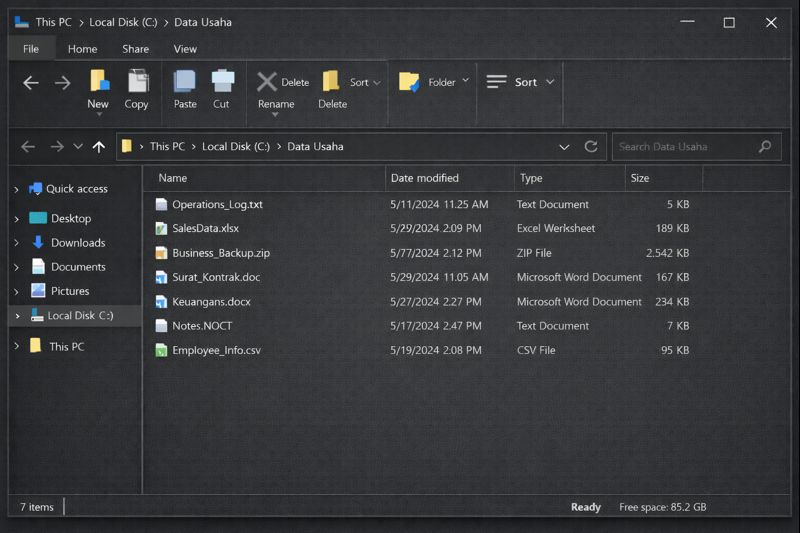
Task: Switch to the Share ribbon tab
Action: point(135,49)
